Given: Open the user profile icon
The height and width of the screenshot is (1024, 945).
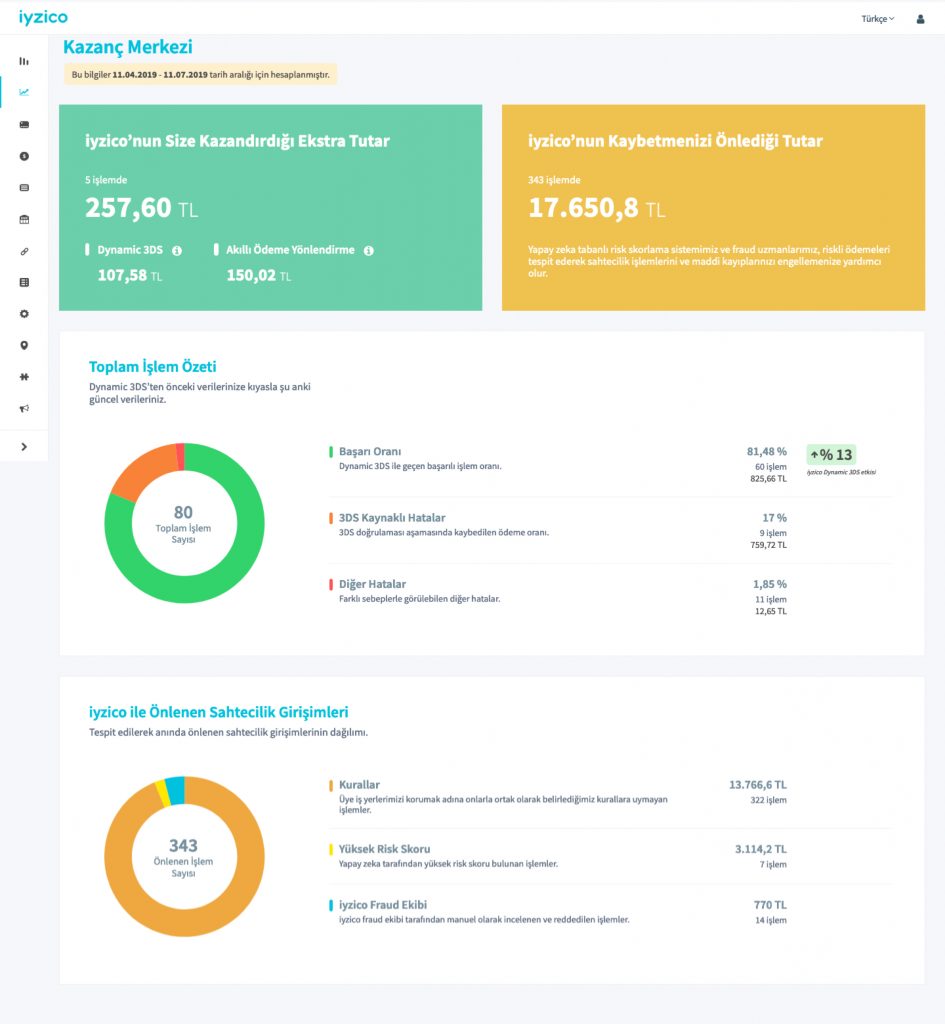Looking at the screenshot, I should pos(920,19).
